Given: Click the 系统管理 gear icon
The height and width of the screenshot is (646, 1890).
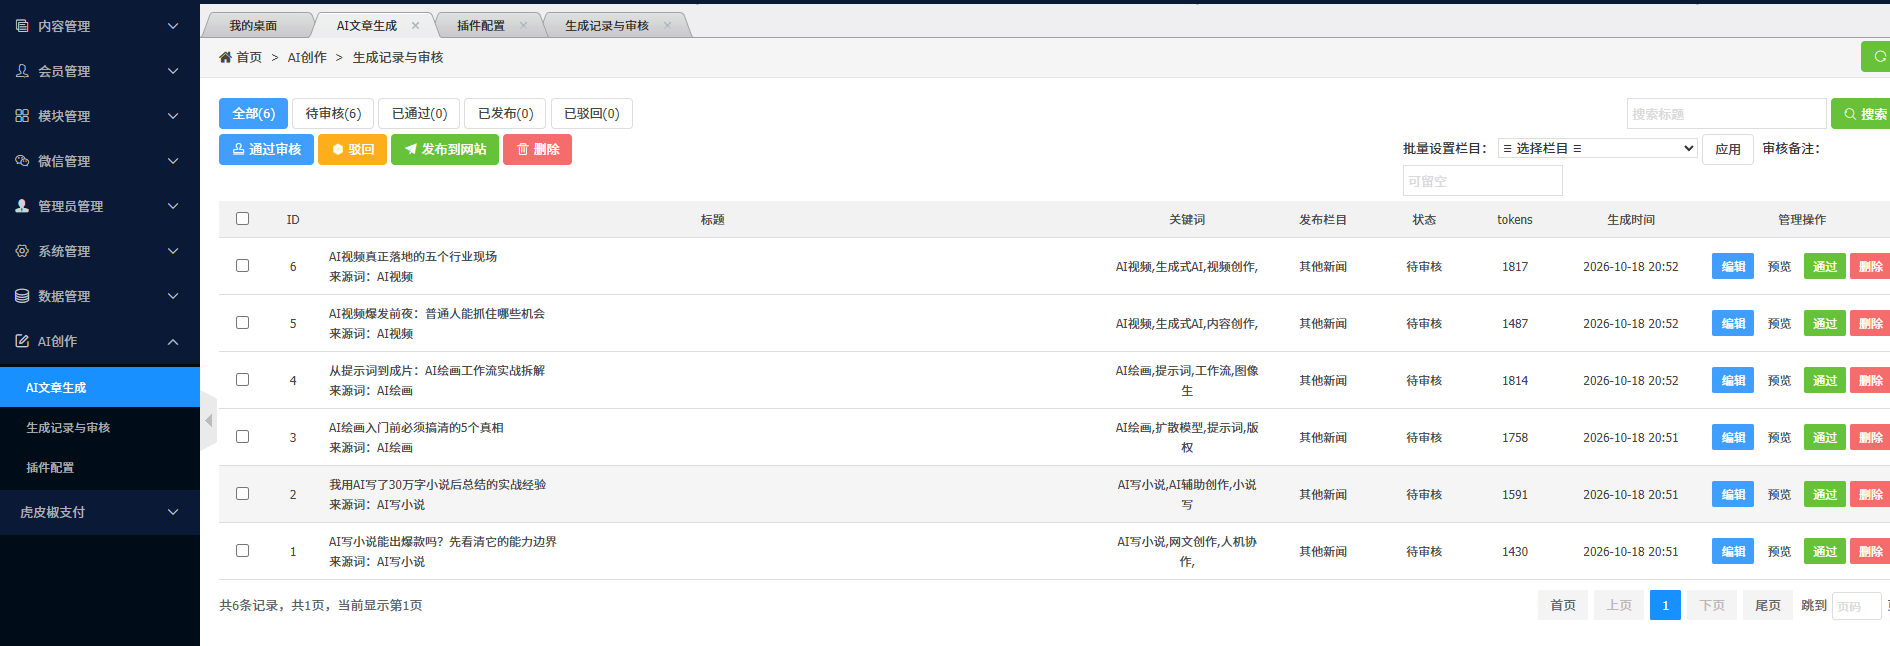Looking at the screenshot, I should point(22,251).
